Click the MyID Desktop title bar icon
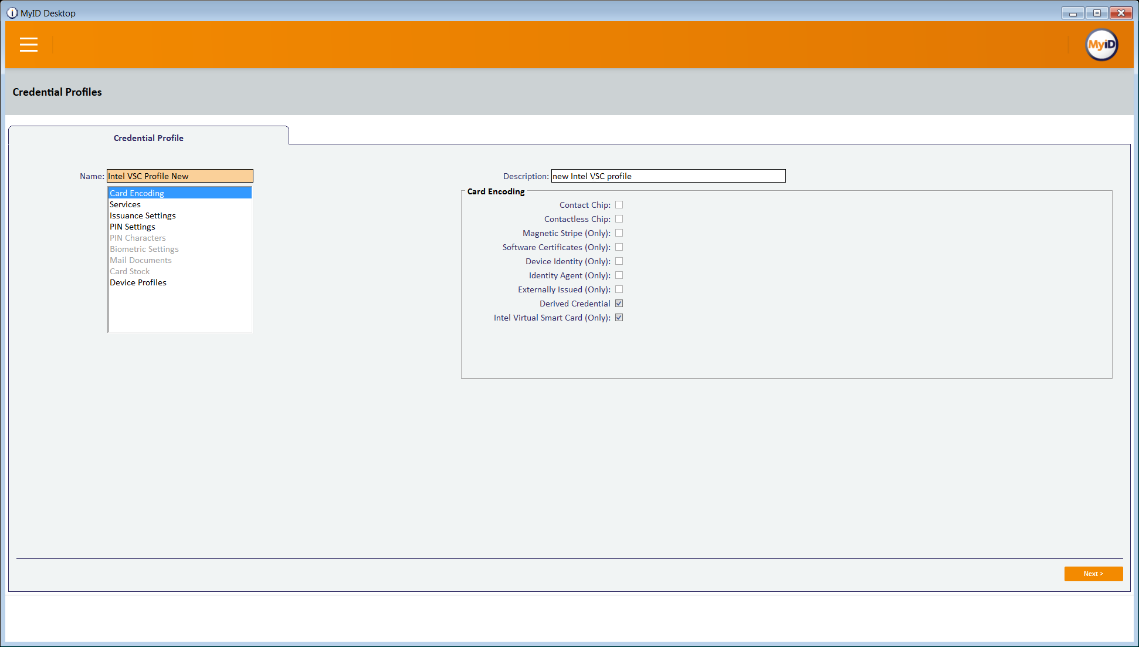Screen dimensions: 1139x647 coord(12,13)
